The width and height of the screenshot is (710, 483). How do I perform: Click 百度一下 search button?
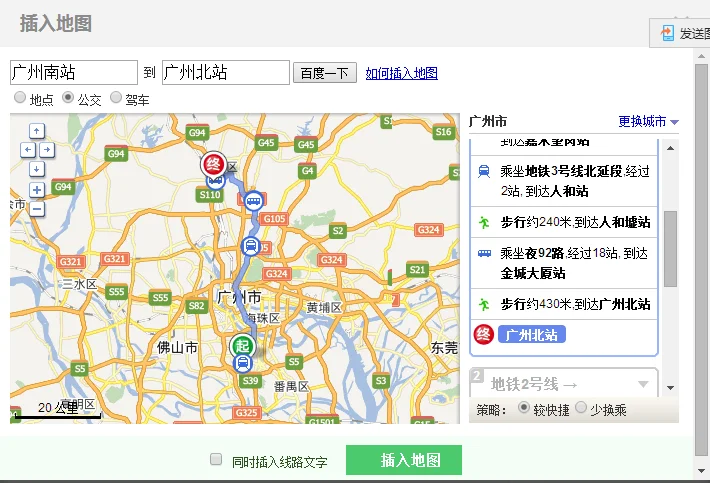pos(325,73)
